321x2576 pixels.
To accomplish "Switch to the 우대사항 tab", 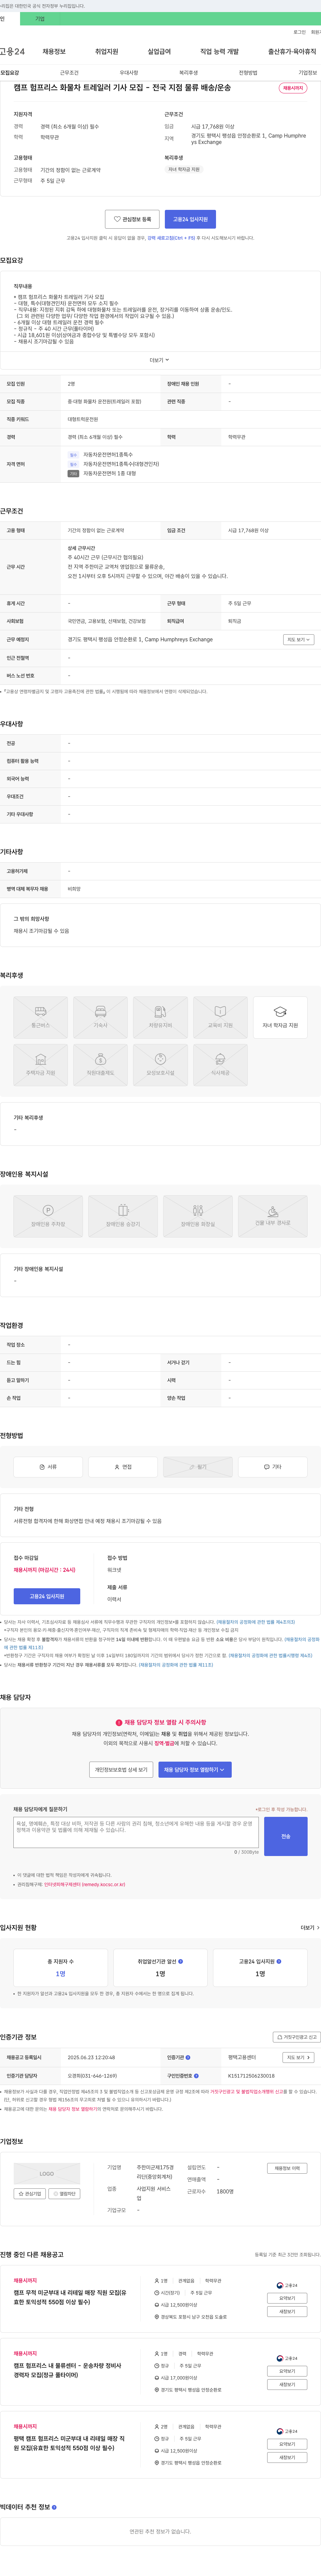I will [x=129, y=73].
